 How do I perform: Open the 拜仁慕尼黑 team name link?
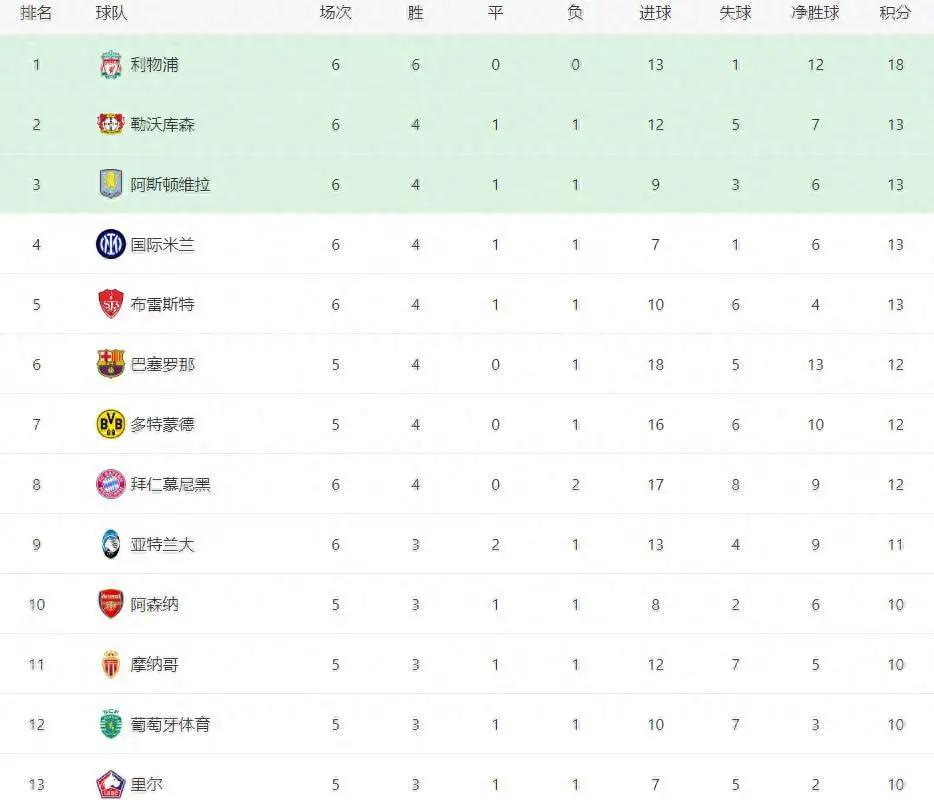coord(170,484)
